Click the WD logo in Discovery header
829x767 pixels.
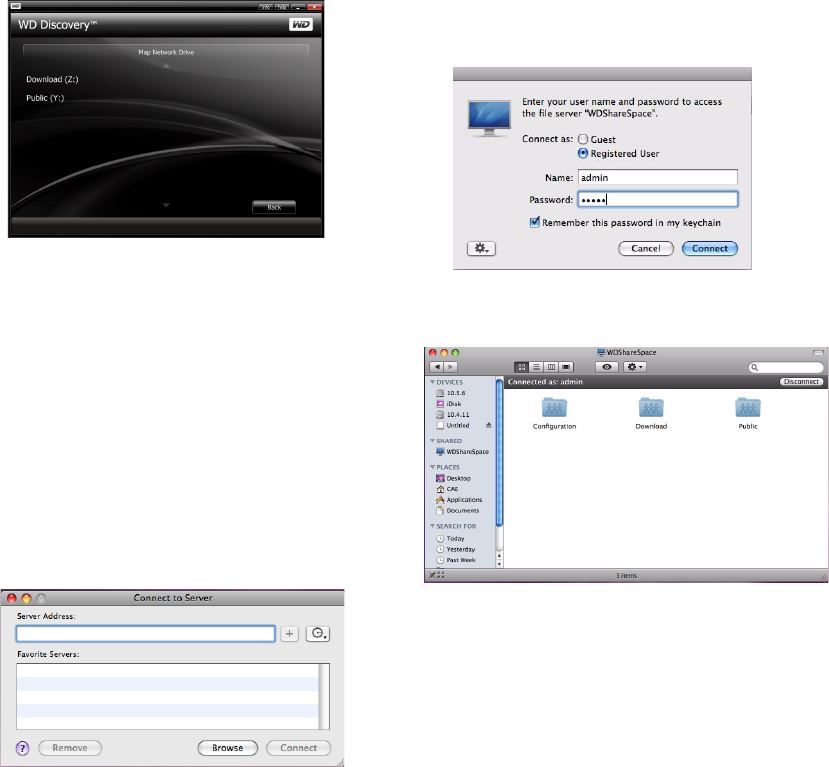[x=301, y=25]
